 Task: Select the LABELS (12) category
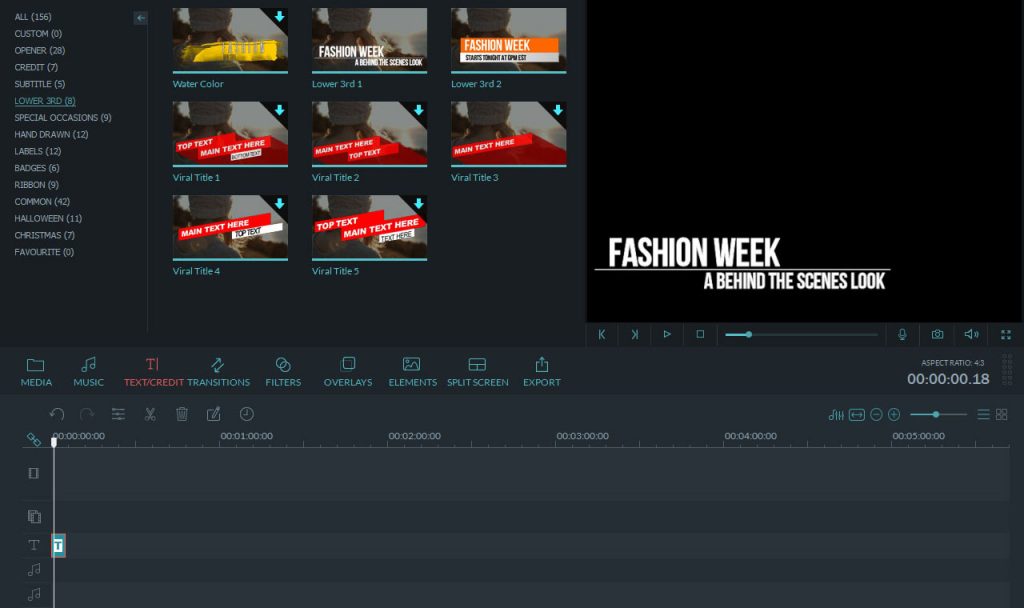(37, 152)
